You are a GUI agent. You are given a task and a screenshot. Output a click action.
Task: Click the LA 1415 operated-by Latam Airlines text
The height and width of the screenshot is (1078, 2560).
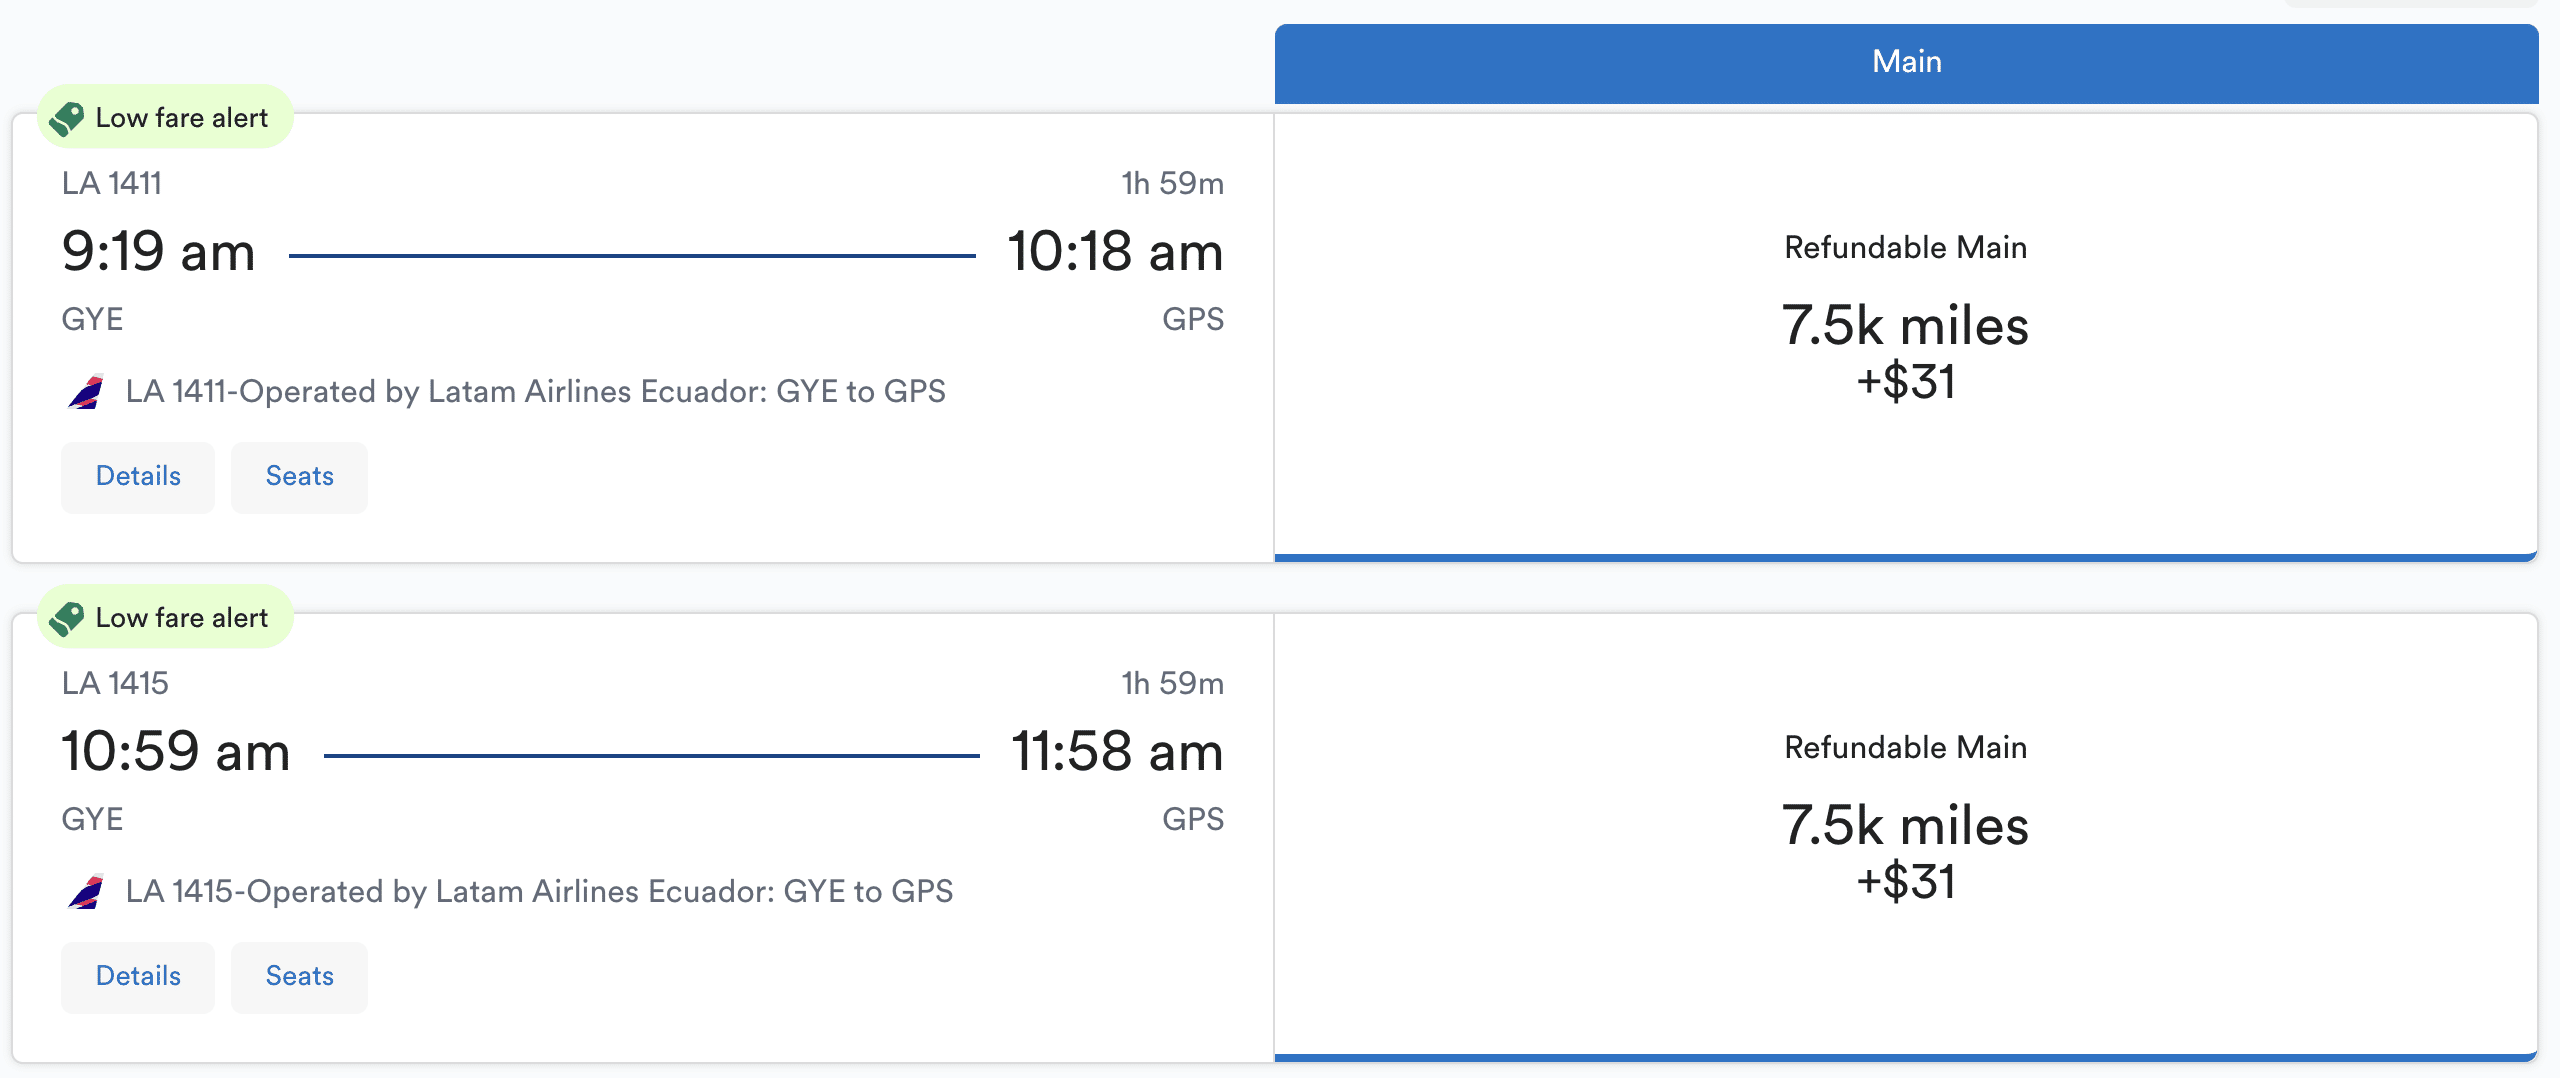tap(539, 891)
